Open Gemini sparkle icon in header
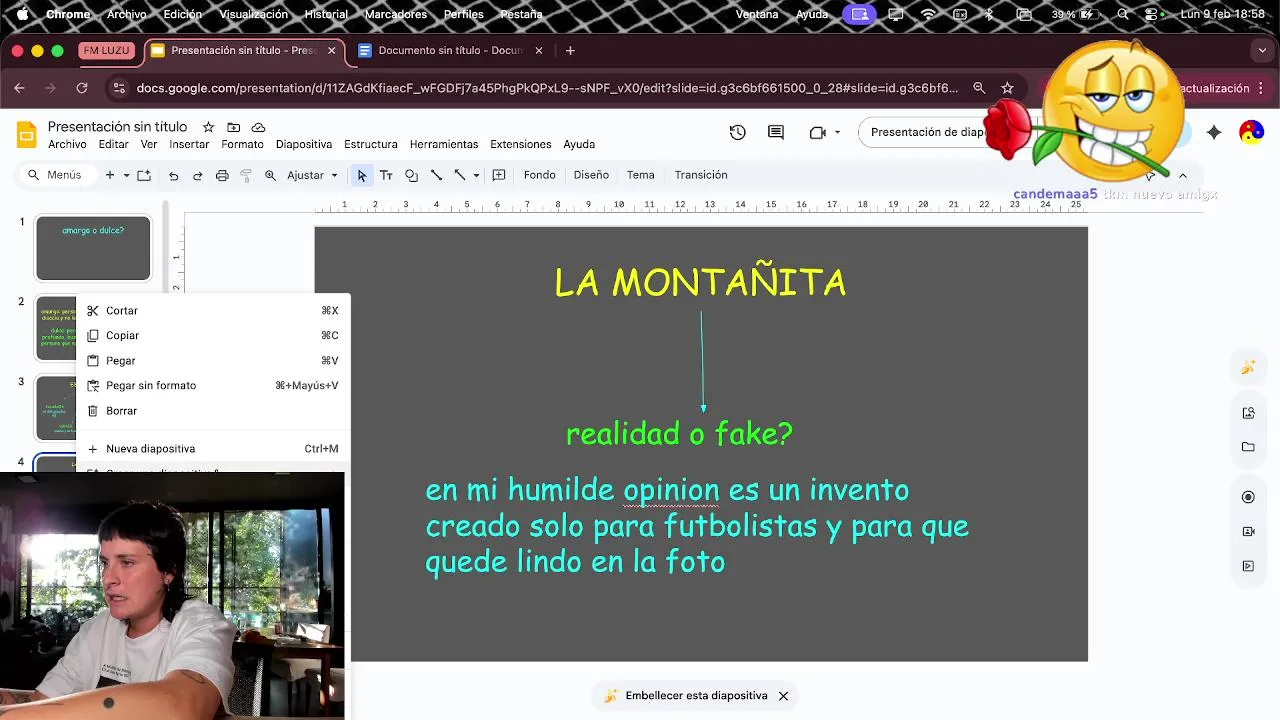The height and width of the screenshot is (720, 1280). [x=1214, y=132]
